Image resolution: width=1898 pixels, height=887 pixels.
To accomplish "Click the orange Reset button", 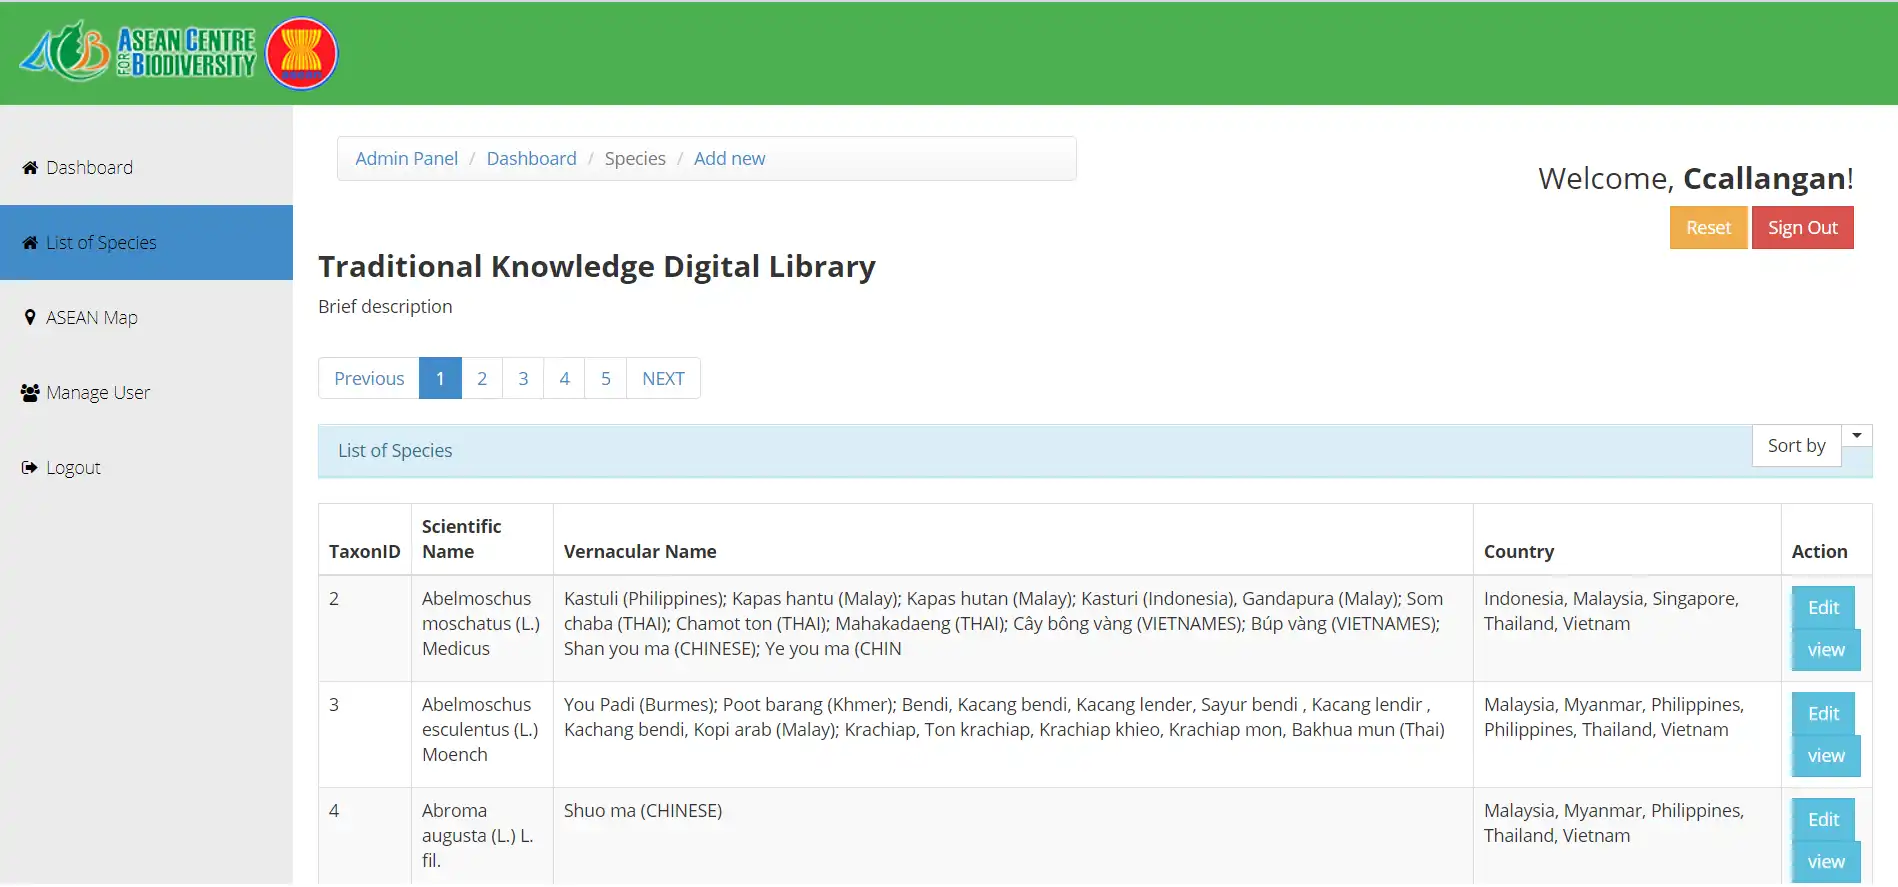I will (x=1708, y=227).
